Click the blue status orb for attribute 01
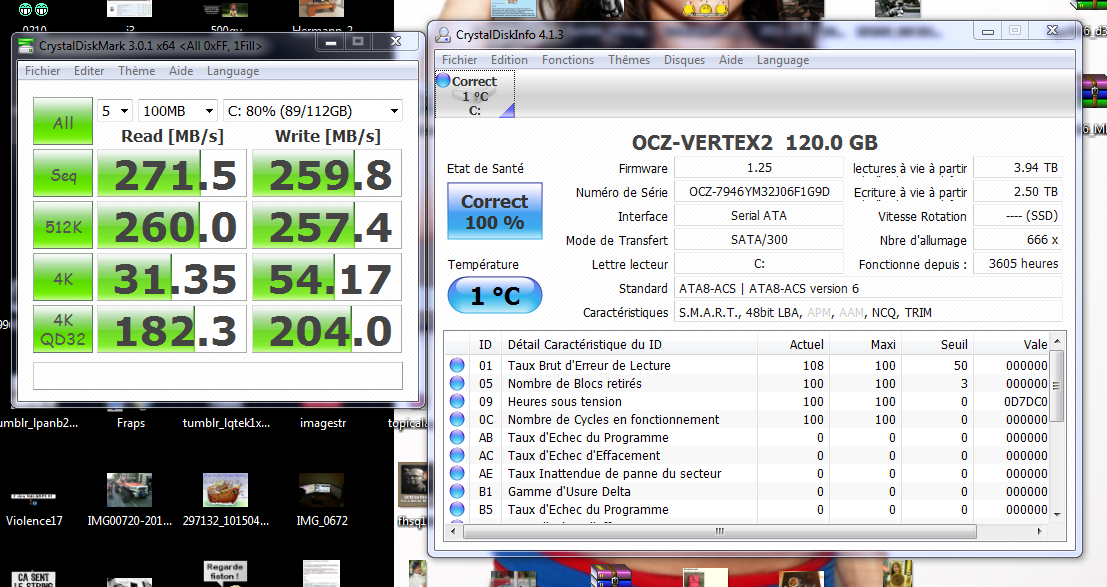 457,366
